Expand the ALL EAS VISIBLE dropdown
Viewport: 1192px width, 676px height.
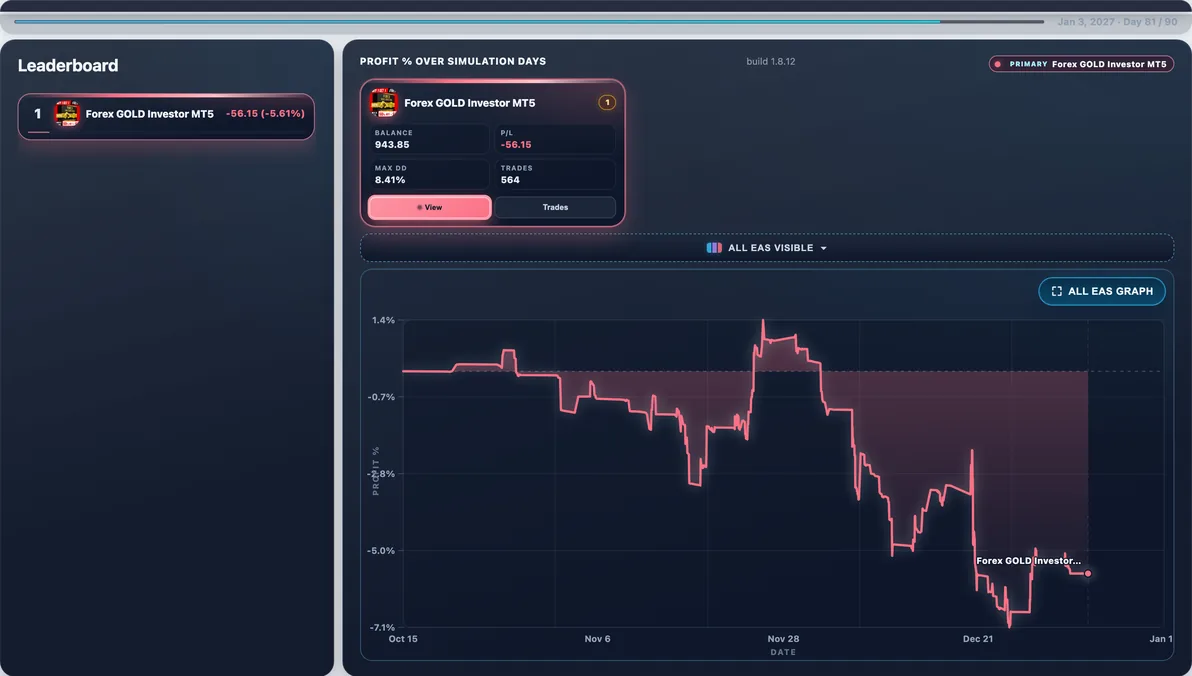pos(766,248)
